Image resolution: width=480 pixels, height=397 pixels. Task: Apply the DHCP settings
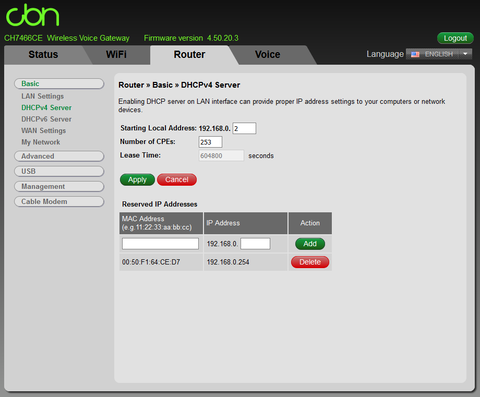click(137, 180)
